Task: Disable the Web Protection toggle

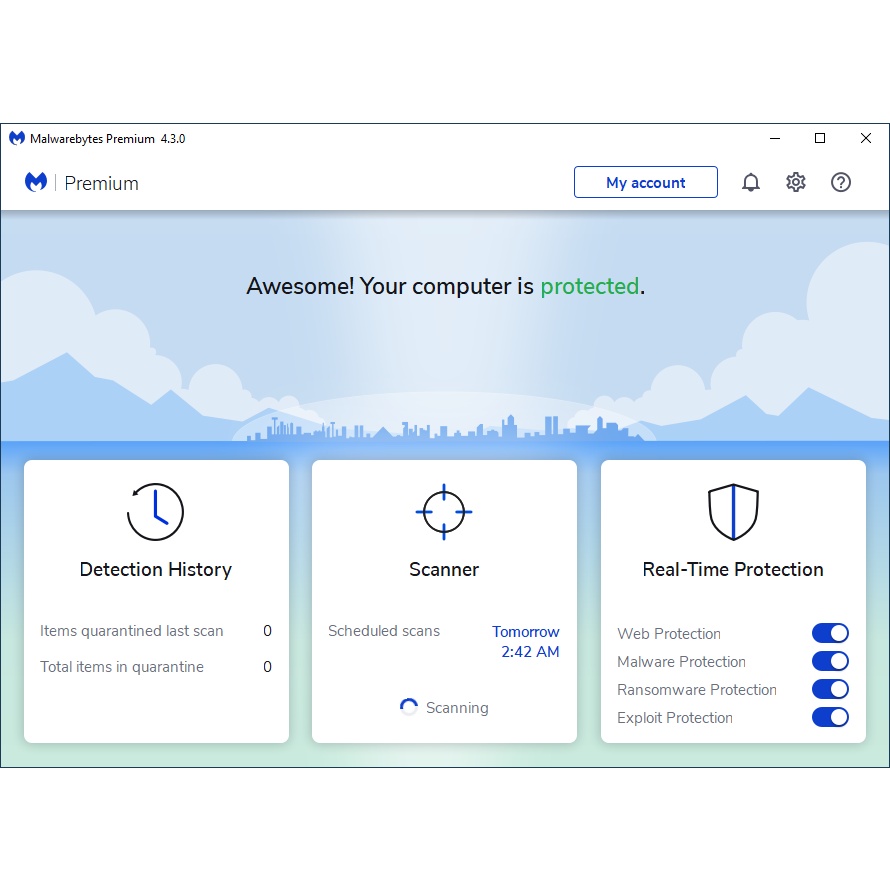Action: (x=829, y=633)
